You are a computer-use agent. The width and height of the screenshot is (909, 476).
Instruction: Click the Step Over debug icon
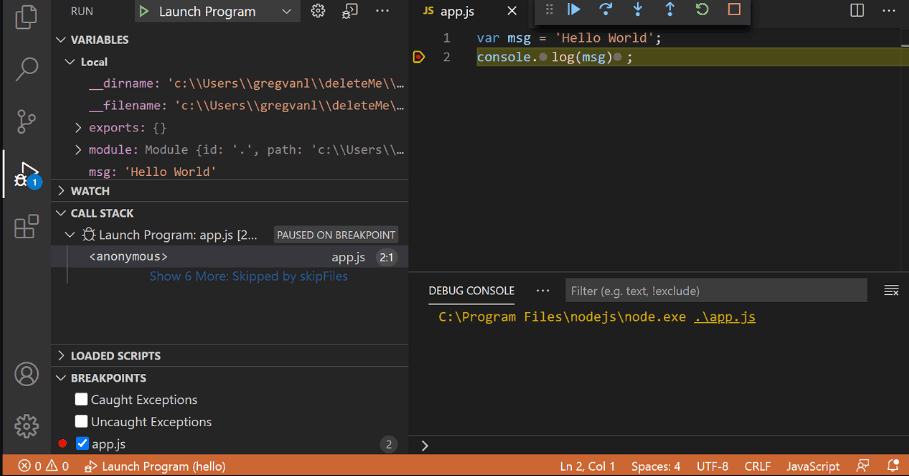point(606,10)
